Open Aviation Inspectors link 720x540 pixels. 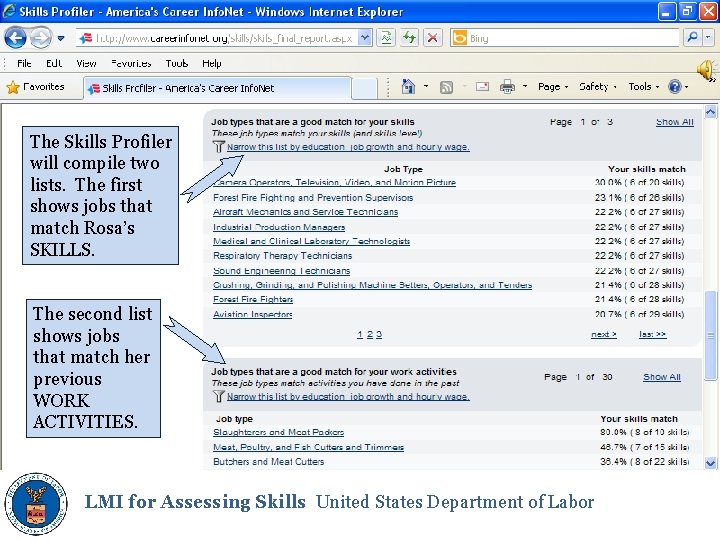(x=253, y=315)
